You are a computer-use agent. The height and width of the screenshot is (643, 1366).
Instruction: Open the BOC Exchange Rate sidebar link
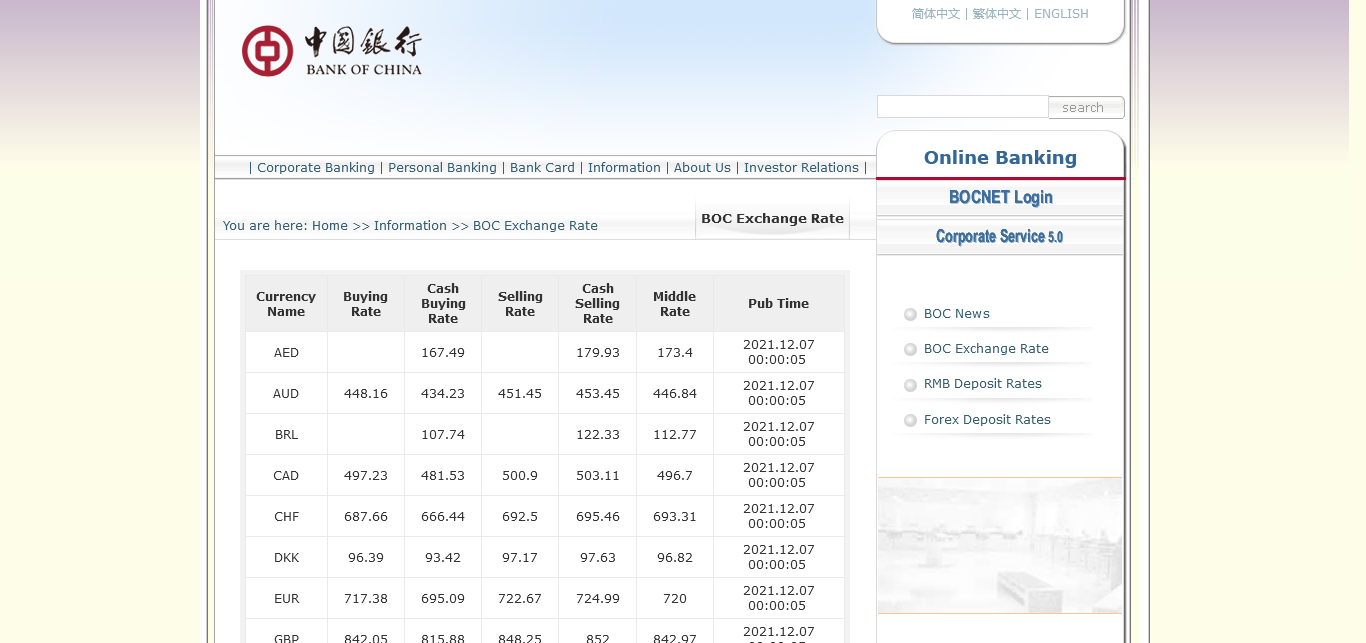[x=986, y=349]
